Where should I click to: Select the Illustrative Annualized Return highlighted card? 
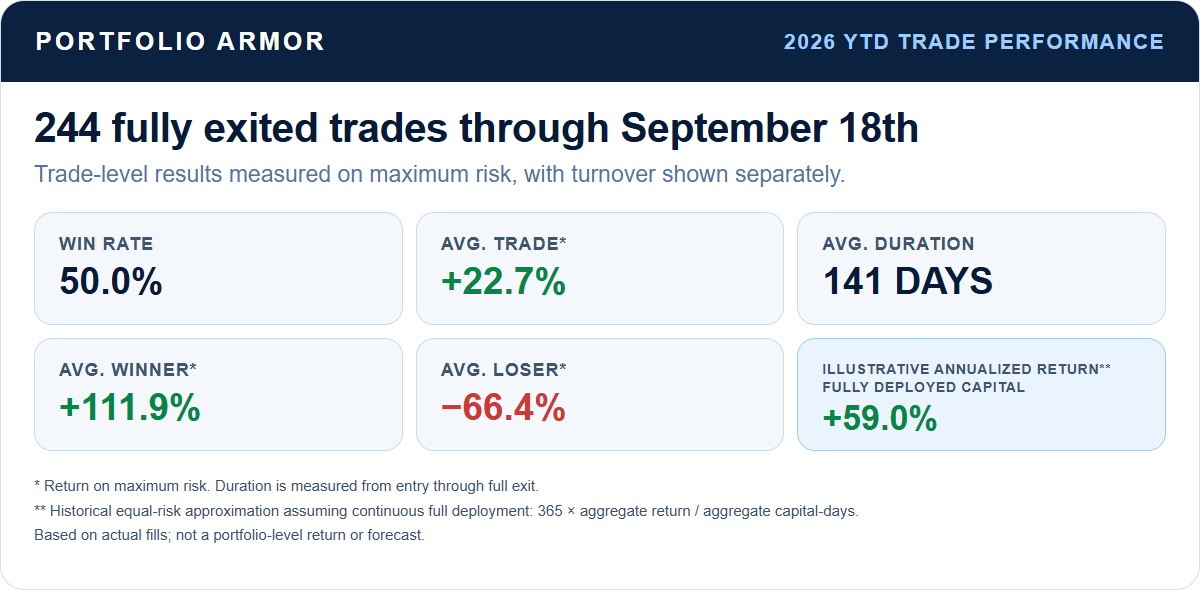coord(981,394)
